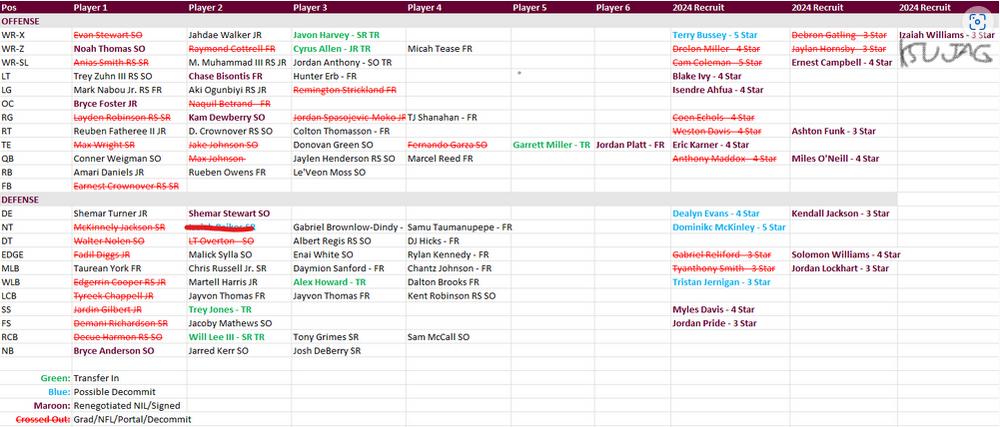Select the Dealyn Evans - 4 Star cell
Screen dimensions: 1000x427
[x=714, y=214]
